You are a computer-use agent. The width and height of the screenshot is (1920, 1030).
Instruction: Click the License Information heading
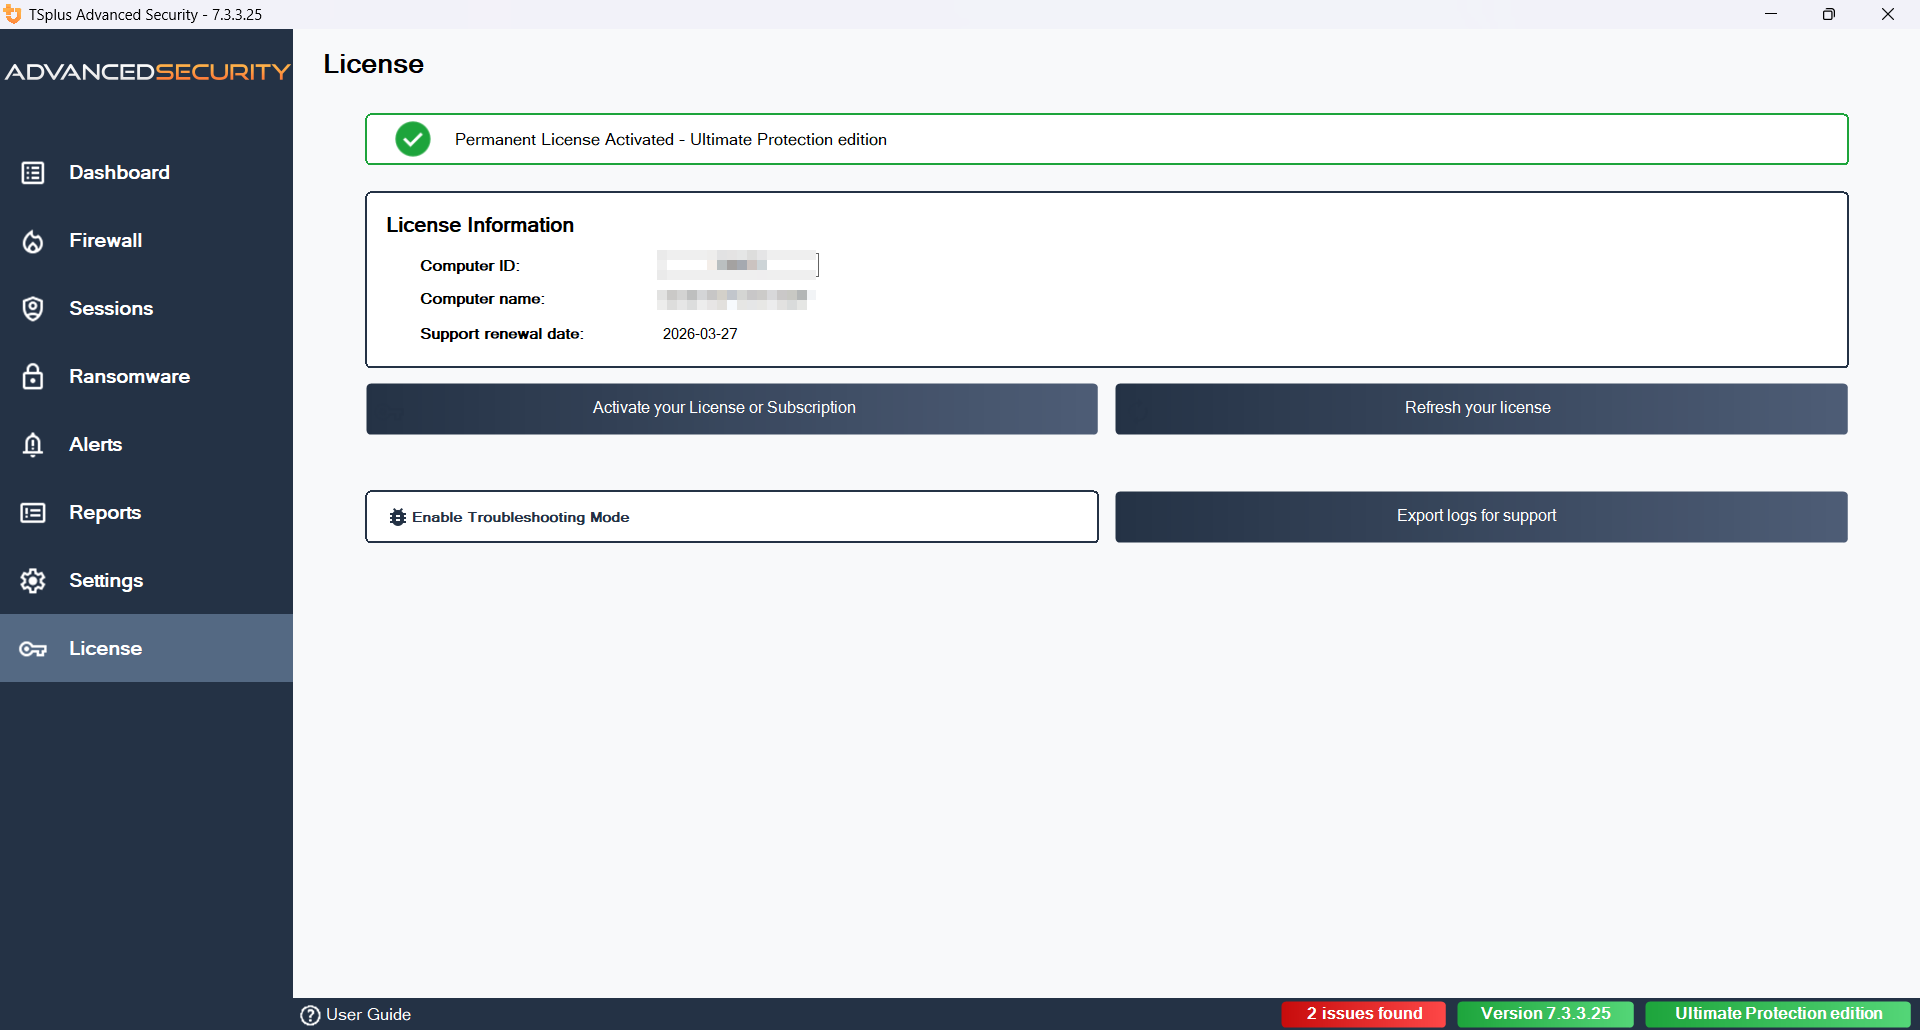click(x=480, y=225)
